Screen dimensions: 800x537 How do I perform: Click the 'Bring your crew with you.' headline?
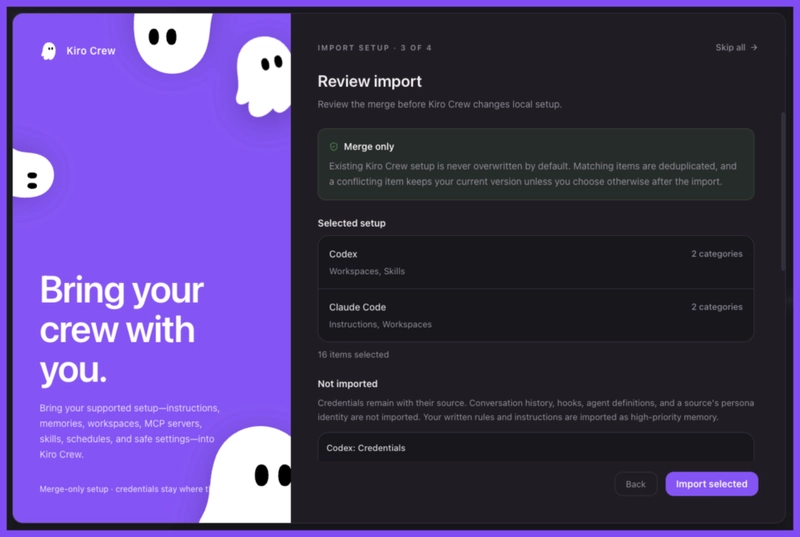pyautogui.click(x=122, y=329)
